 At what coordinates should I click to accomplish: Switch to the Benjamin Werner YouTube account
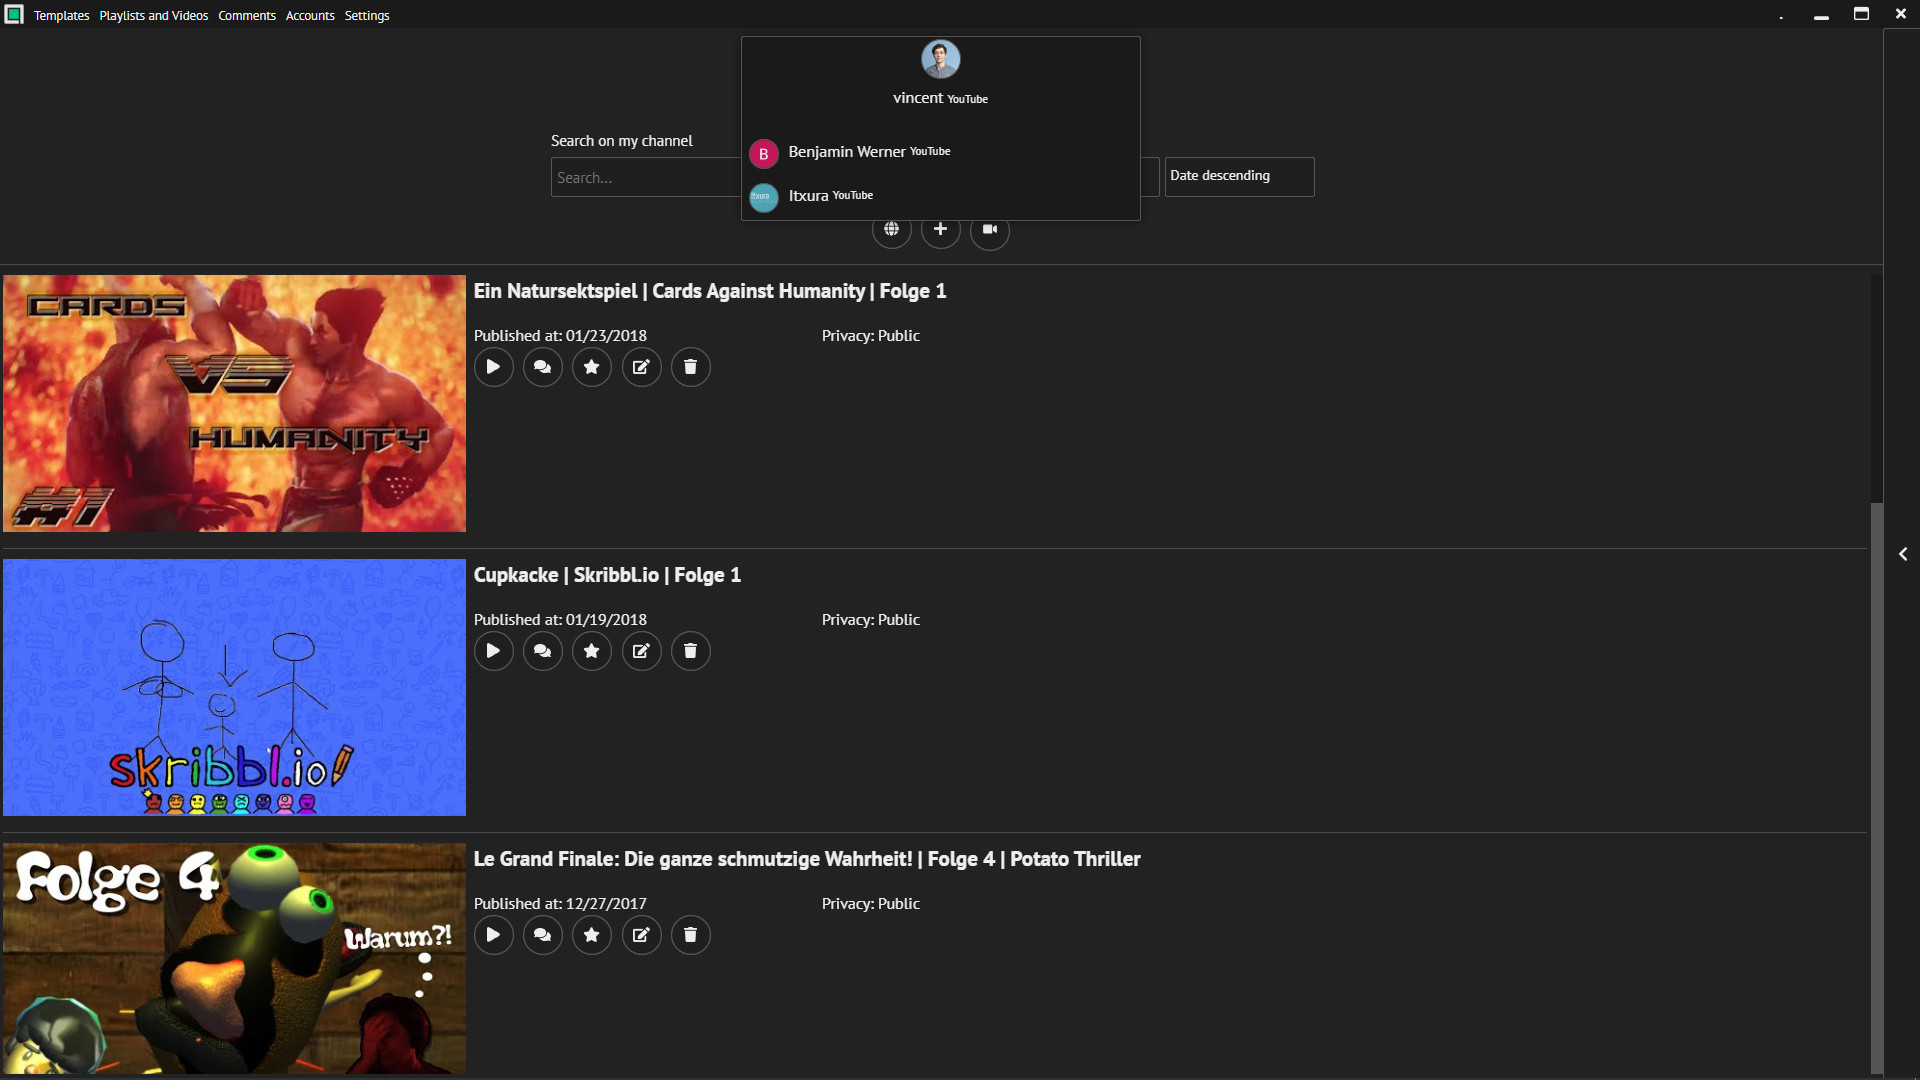[868, 152]
